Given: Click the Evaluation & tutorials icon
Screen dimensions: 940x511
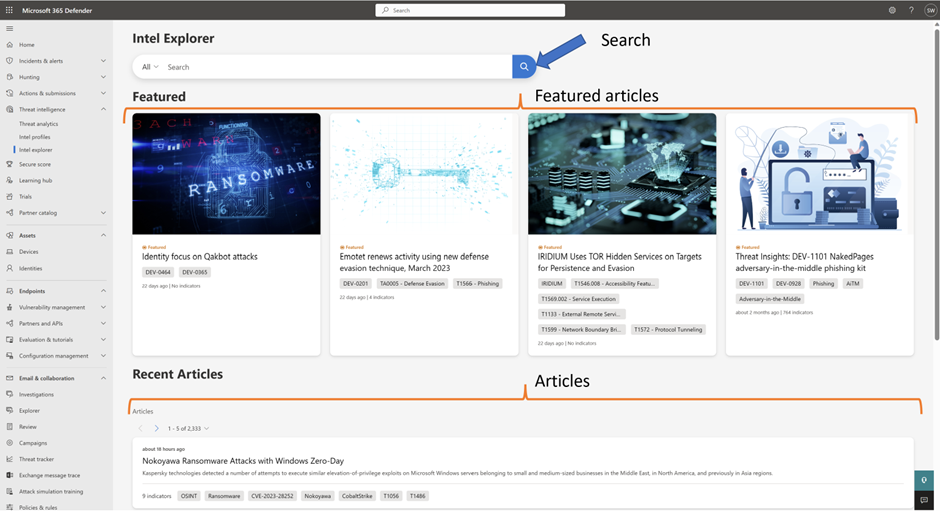Looking at the screenshot, I should (x=10, y=340).
